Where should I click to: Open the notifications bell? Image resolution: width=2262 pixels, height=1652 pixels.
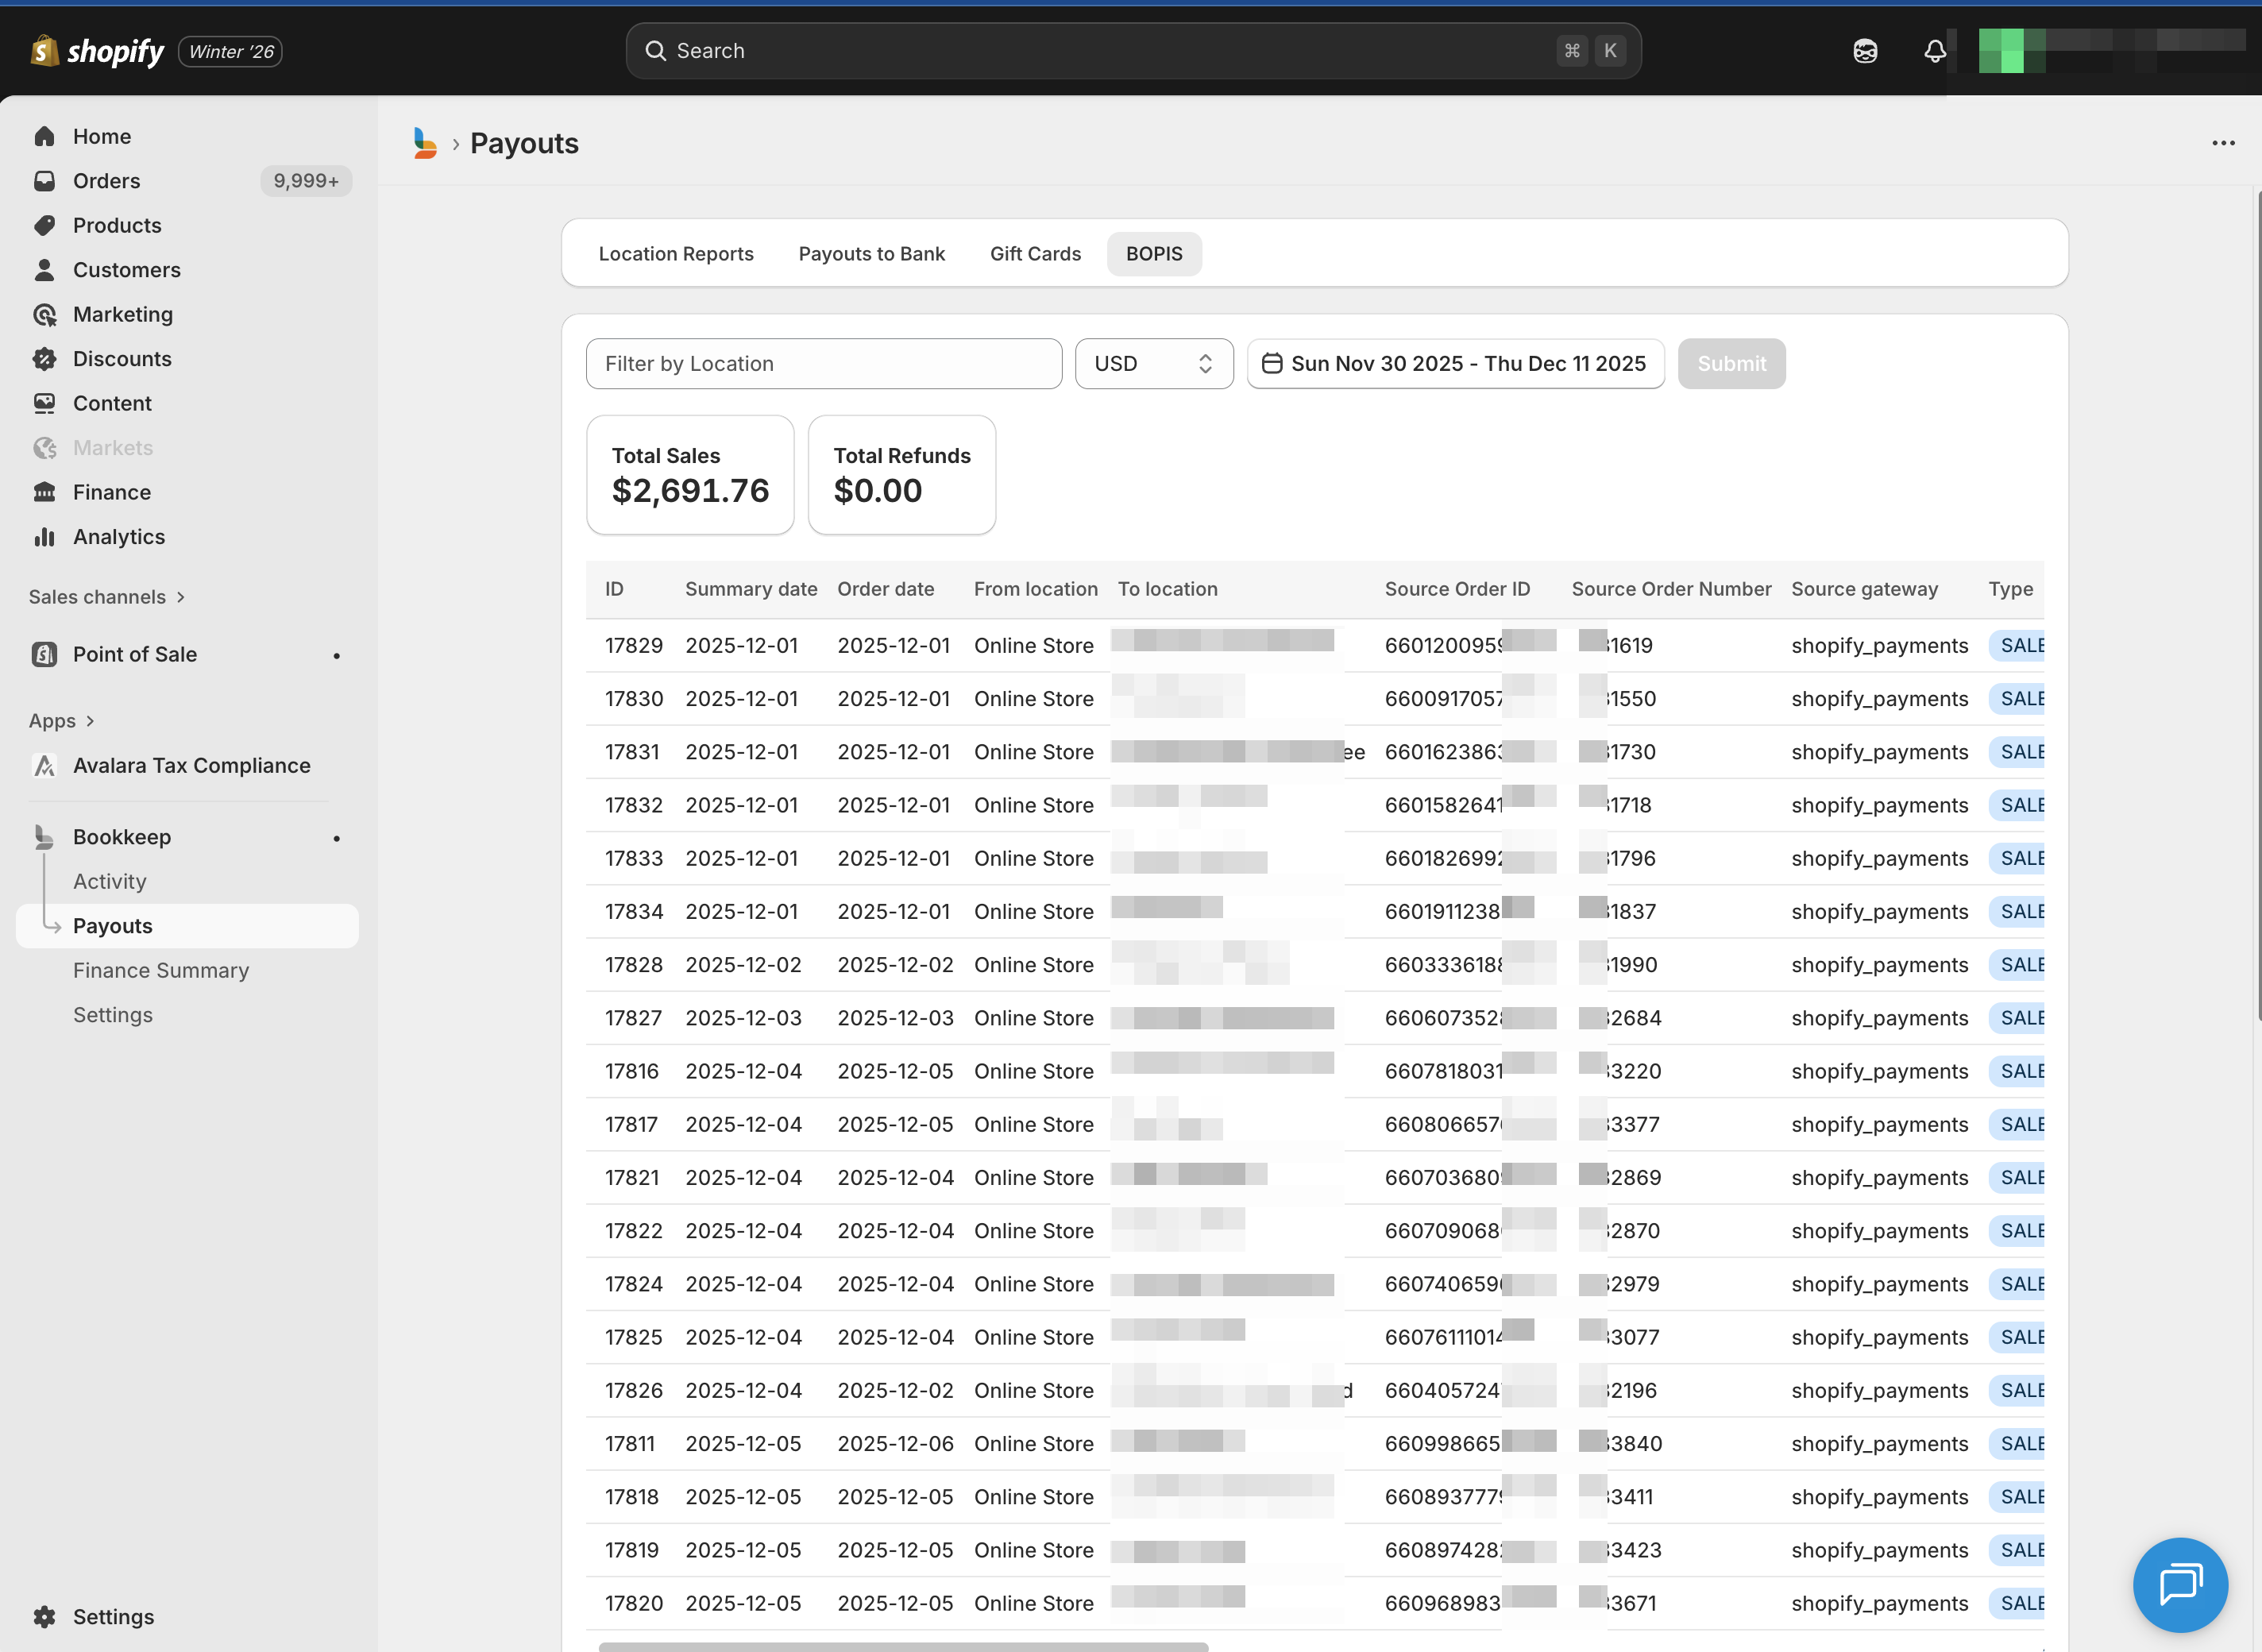(x=1934, y=50)
